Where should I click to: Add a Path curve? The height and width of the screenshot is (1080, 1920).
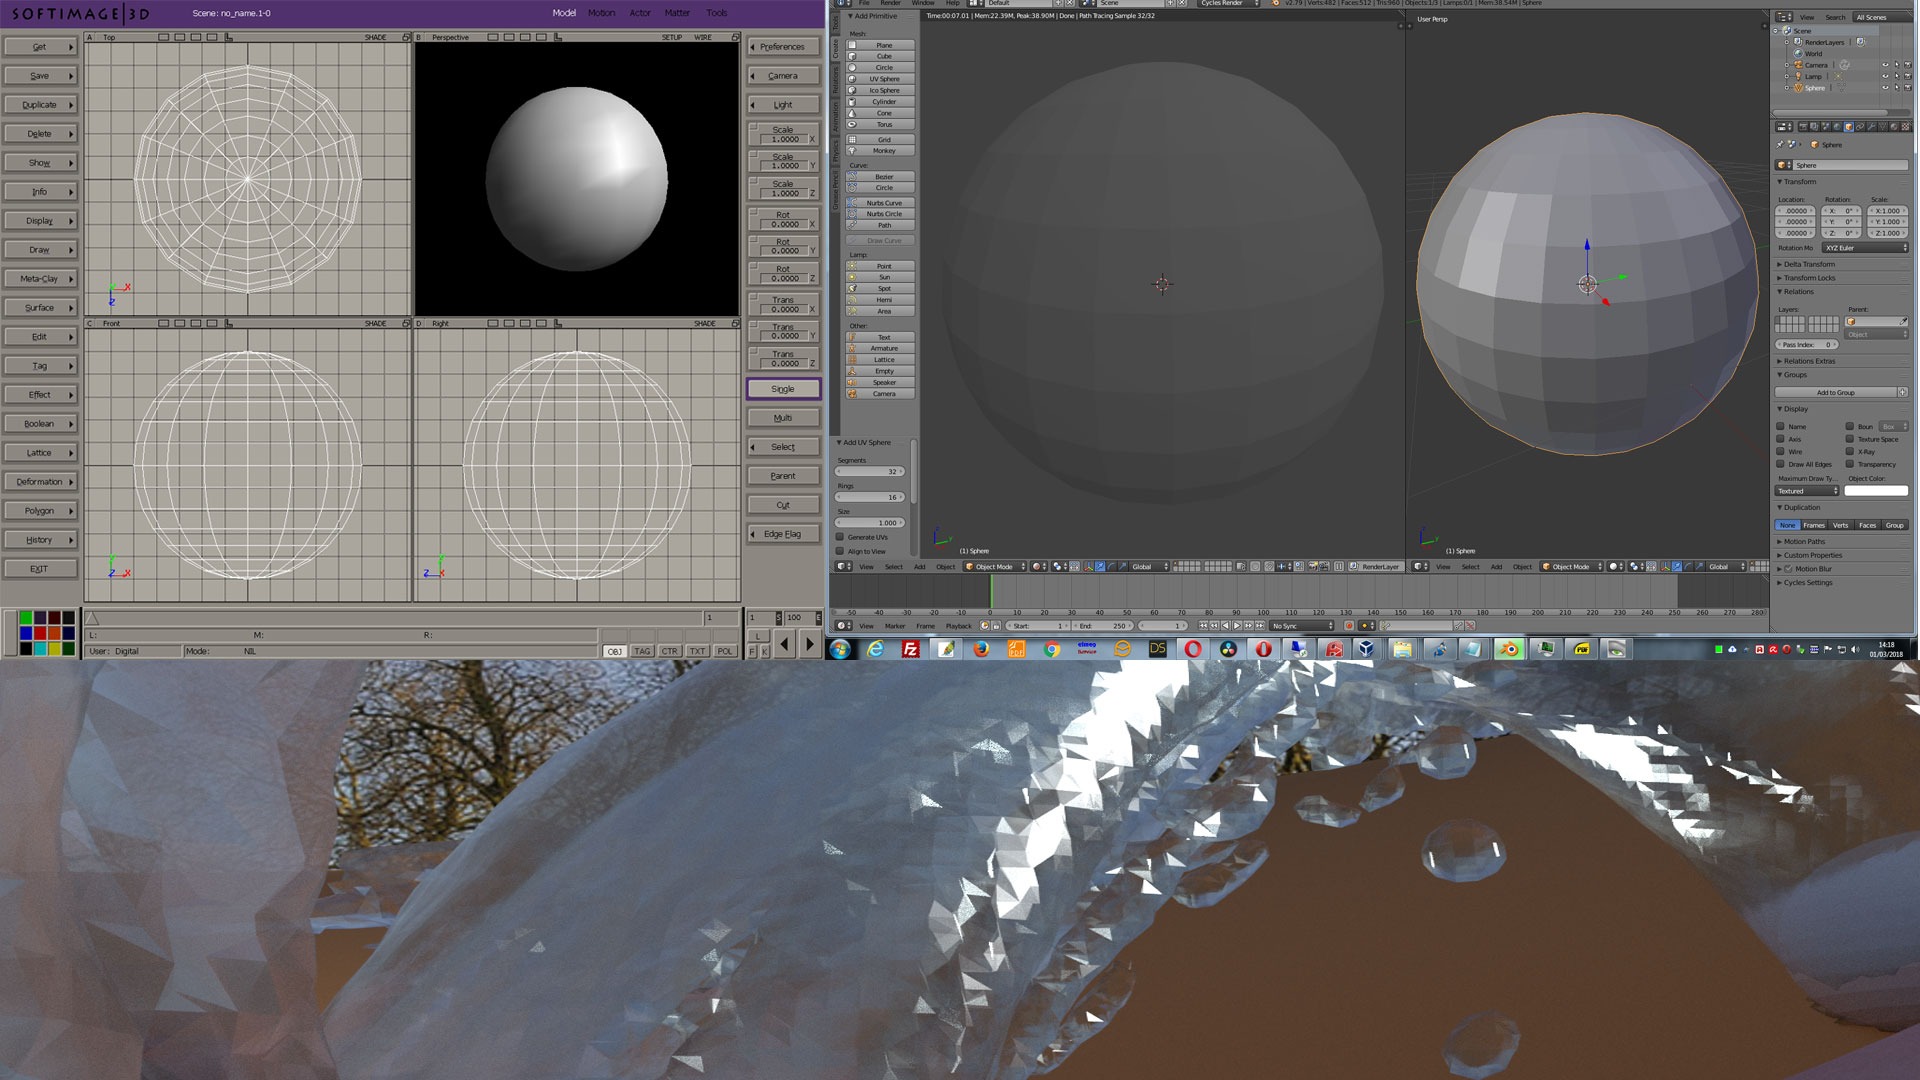coord(881,225)
